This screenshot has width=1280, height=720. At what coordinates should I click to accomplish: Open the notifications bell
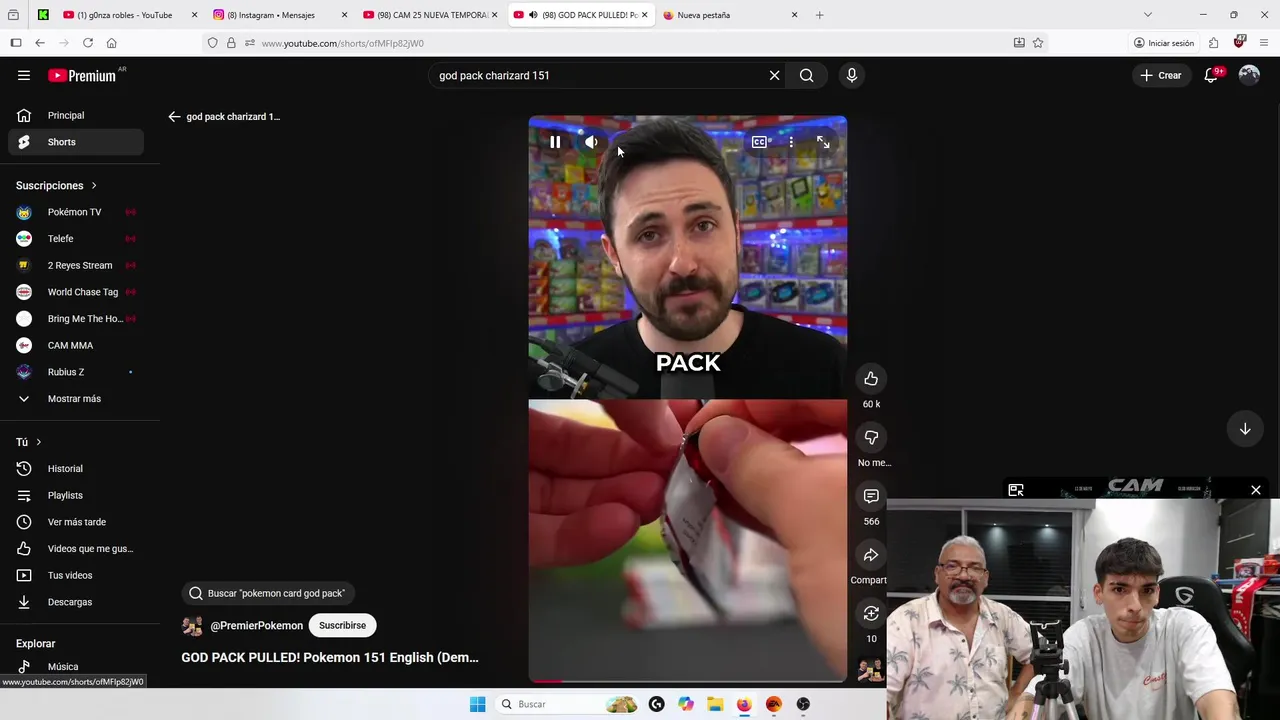point(1211,75)
